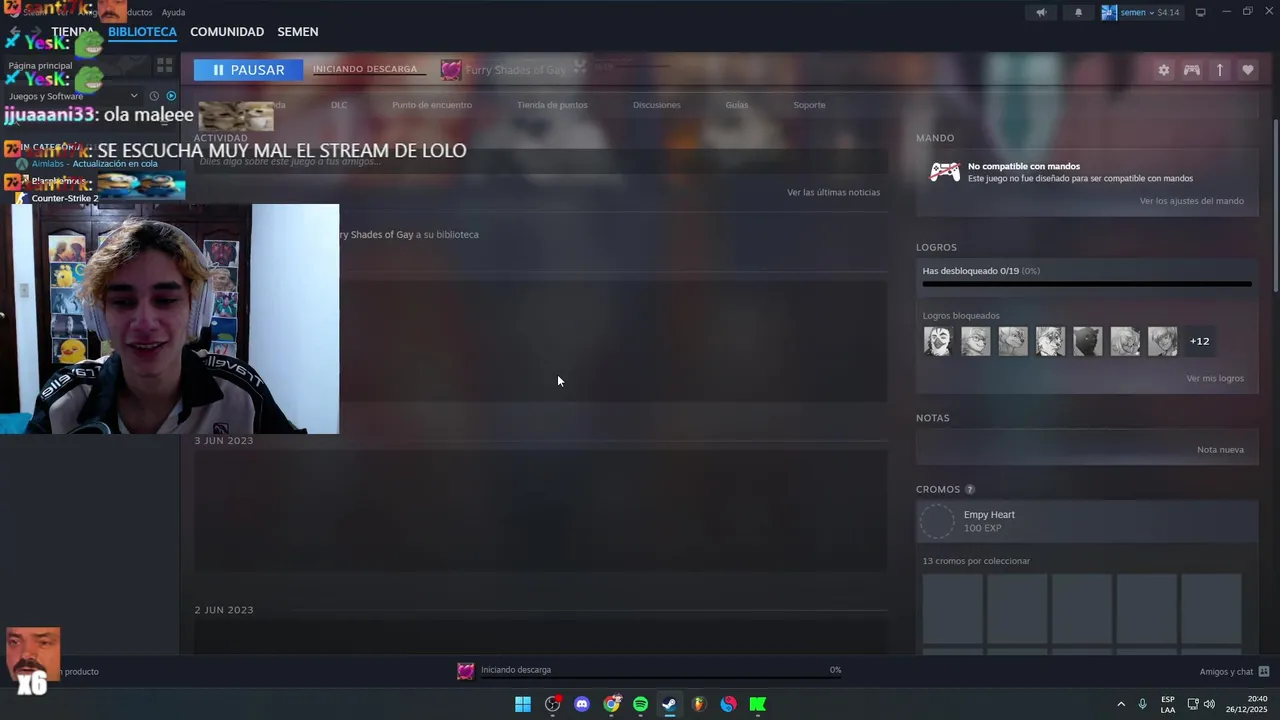Click the INICIANDO DESCARGA status text
Viewport: 1280px width, 720px height.
click(x=365, y=69)
